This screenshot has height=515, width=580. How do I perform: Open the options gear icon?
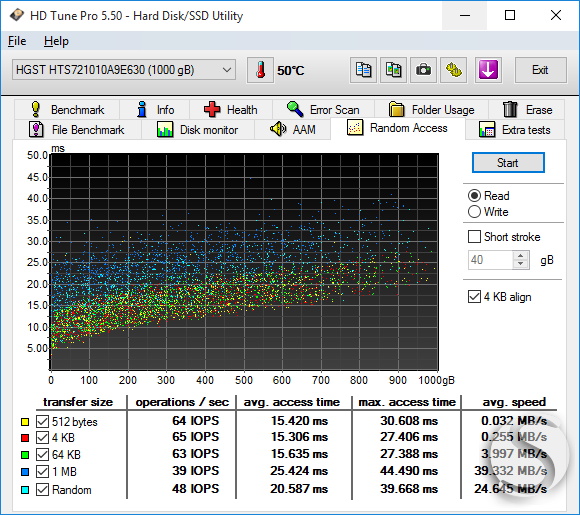pos(453,70)
